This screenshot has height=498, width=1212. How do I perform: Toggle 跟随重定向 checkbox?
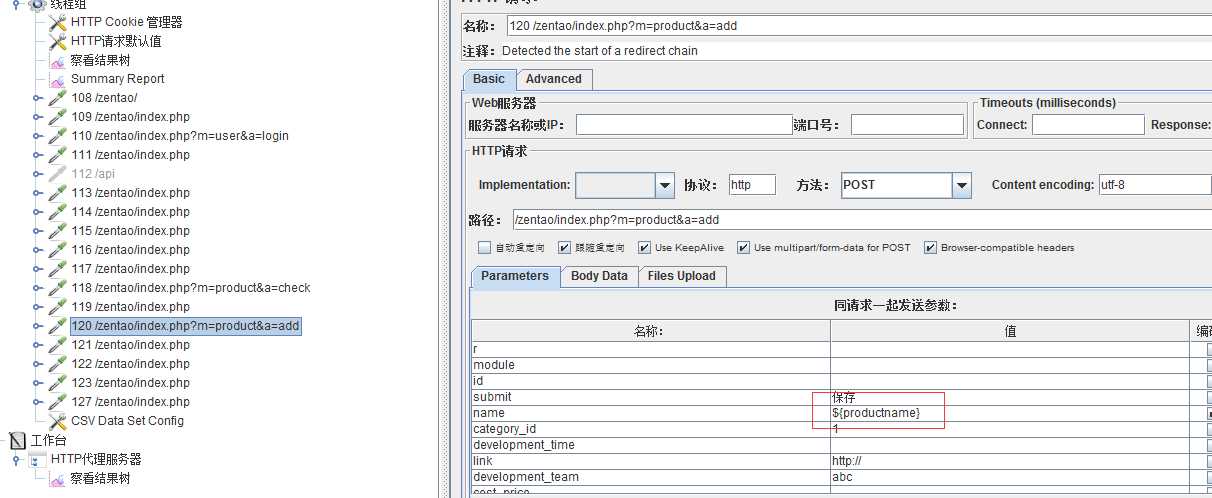coord(565,248)
